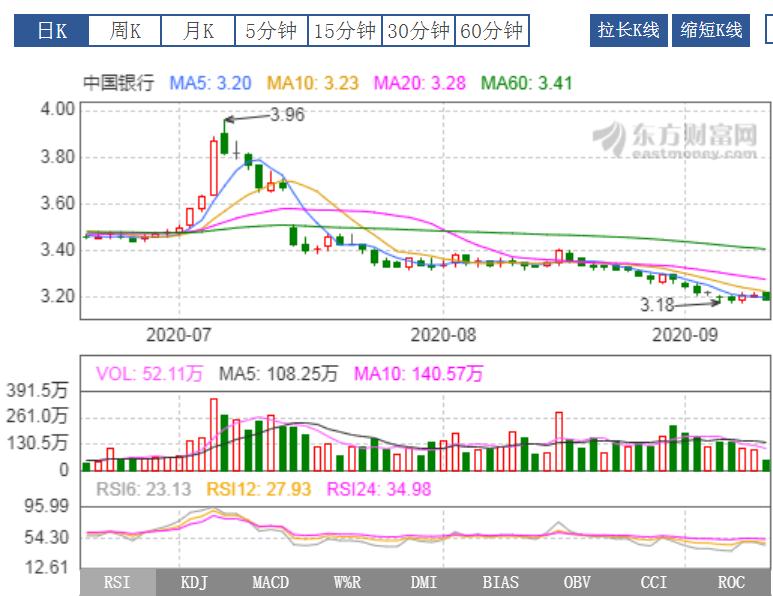Open the 5分钟 chart tab

271,31
